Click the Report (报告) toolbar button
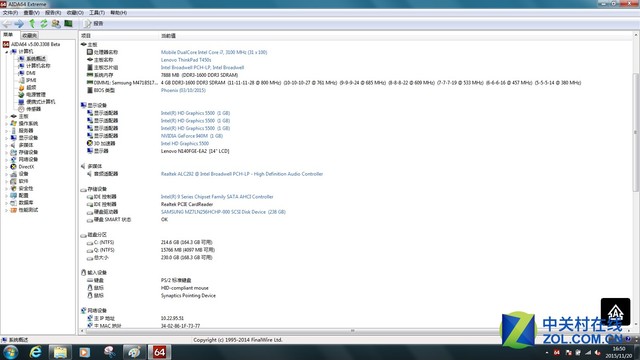This screenshot has height=360, width=640. (x=93, y=24)
